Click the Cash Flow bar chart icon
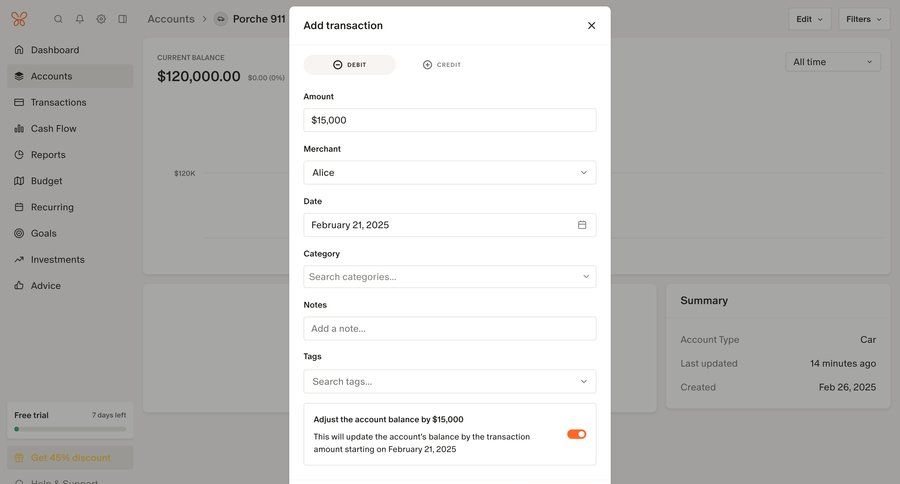 tap(19, 129)
